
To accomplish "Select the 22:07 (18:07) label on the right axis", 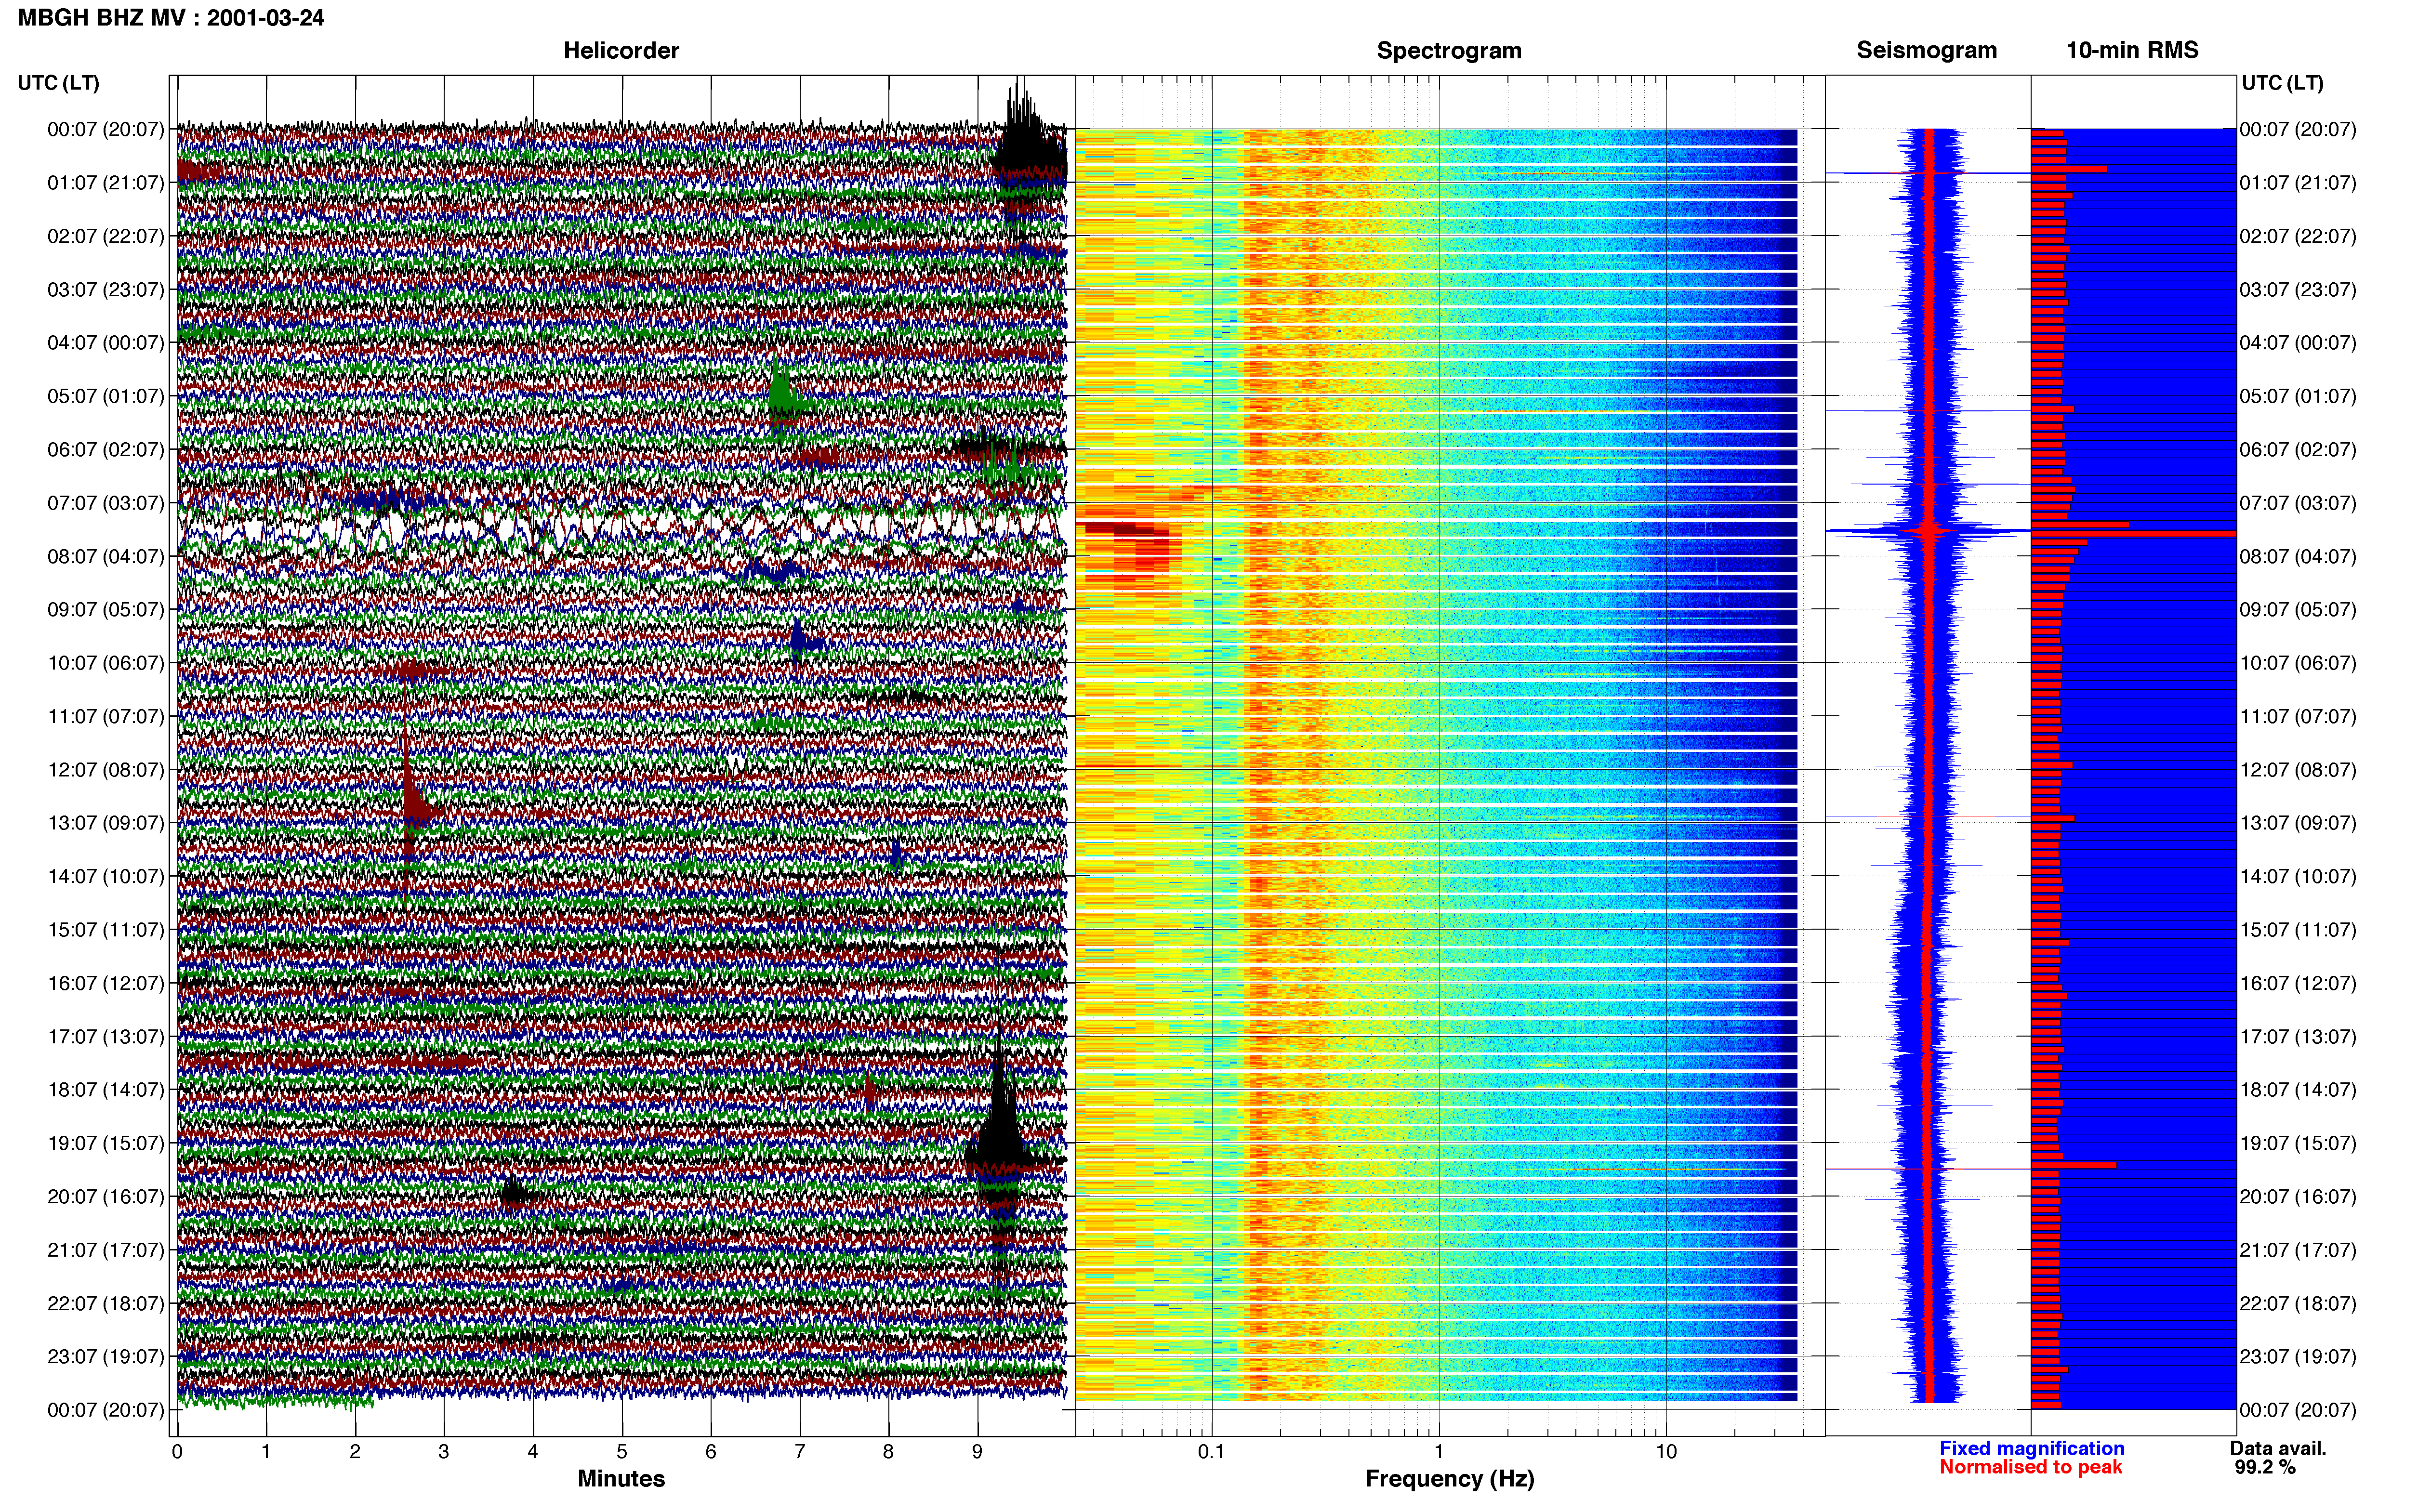I will pyautogui.click(x=2298, y=1304).
